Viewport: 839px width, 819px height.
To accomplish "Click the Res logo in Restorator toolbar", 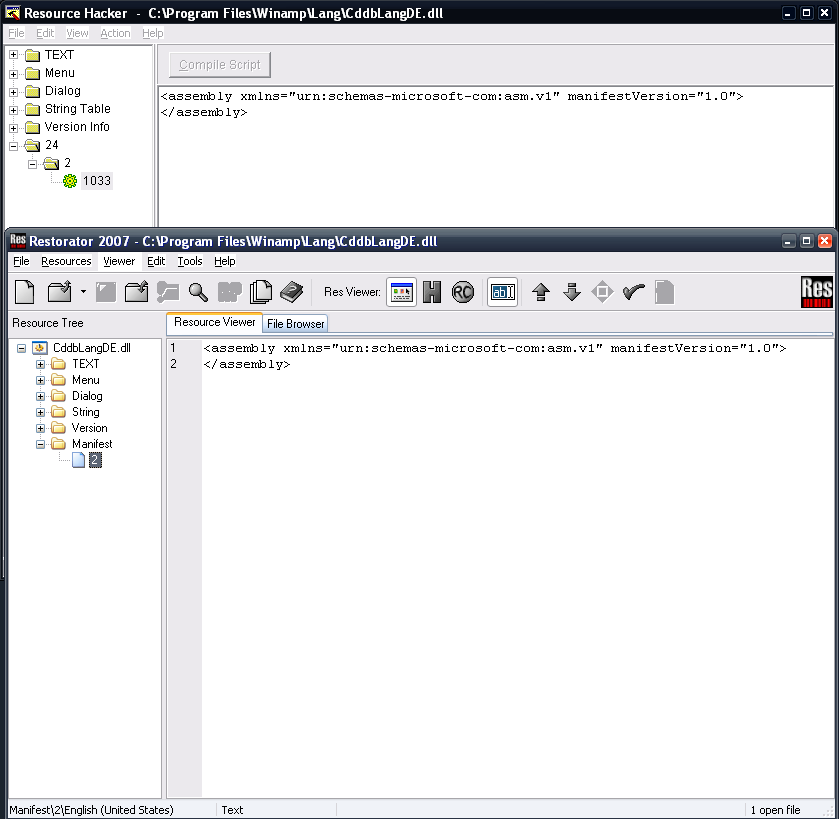I will coord(817,292).
